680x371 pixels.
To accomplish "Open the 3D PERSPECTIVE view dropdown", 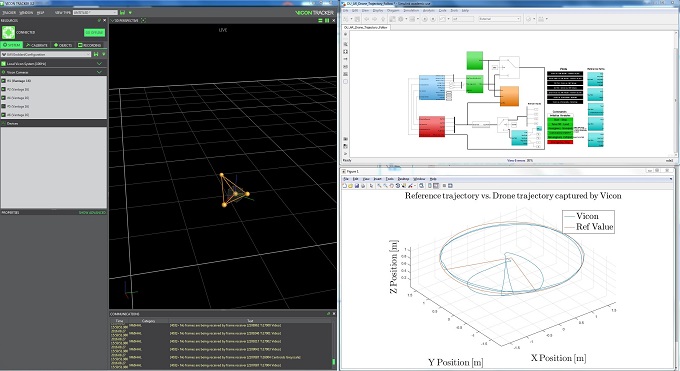I will tap(125, 20).
